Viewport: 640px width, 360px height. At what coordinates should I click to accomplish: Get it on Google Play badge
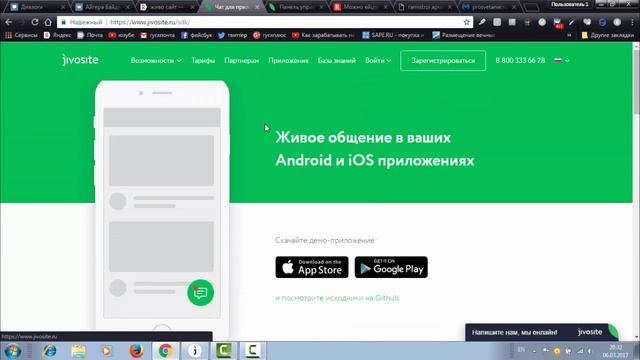[x=391, y=267]
